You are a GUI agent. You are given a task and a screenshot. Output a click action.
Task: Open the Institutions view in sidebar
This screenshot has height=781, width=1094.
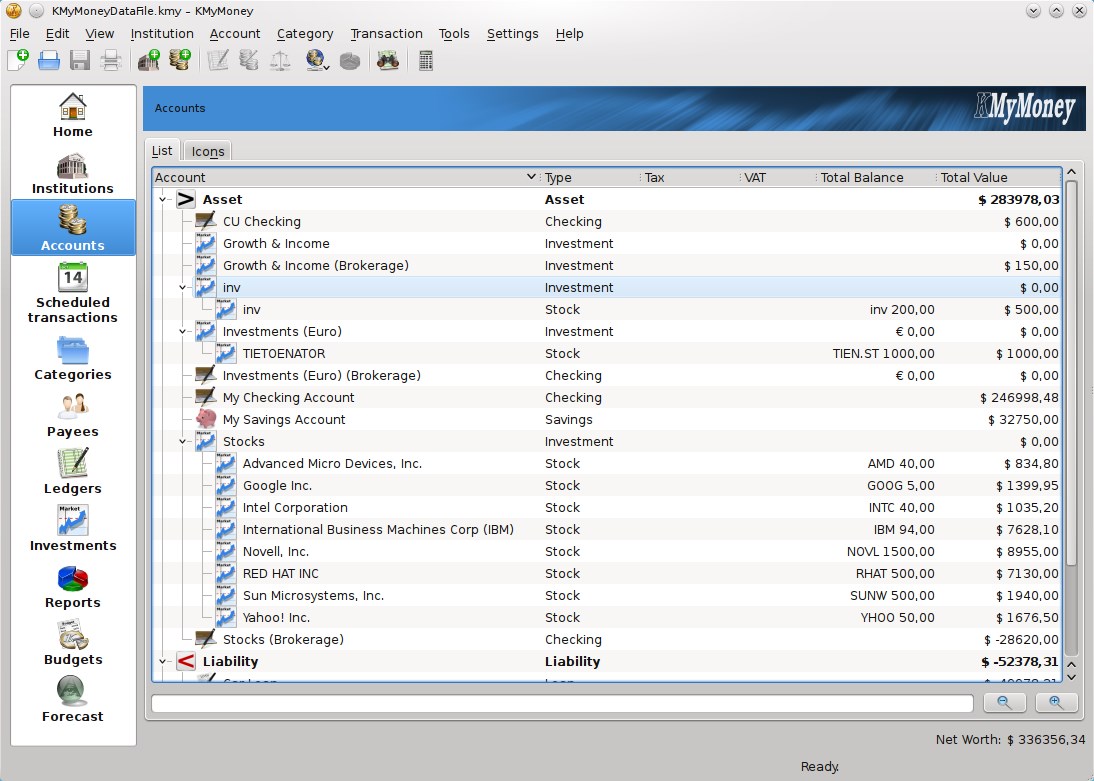[73, 172]
